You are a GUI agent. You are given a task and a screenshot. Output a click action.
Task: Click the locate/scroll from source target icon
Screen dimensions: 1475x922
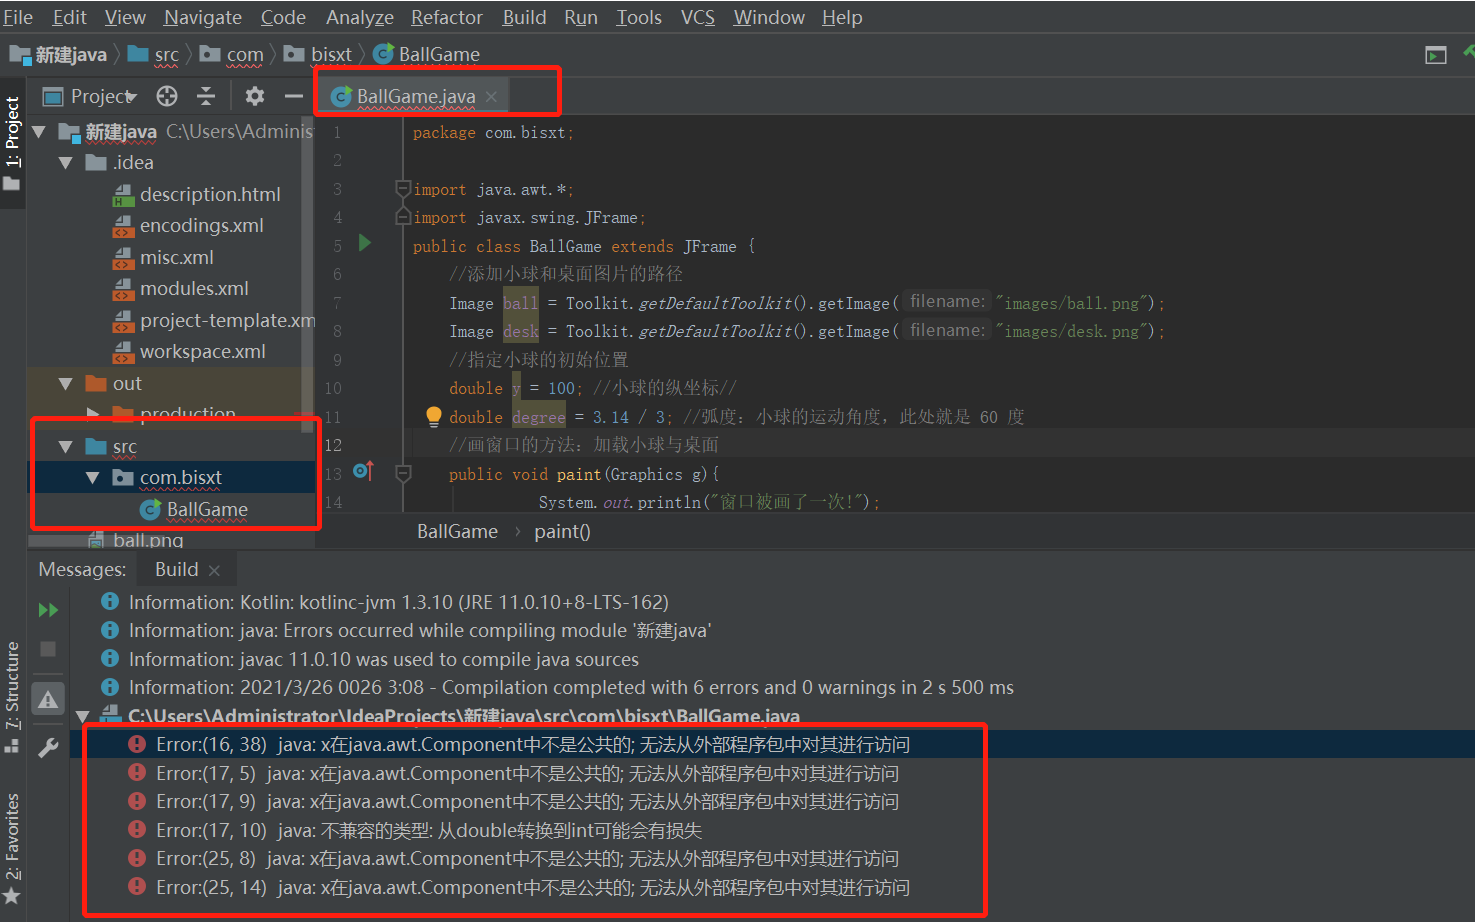coord(167,96)
